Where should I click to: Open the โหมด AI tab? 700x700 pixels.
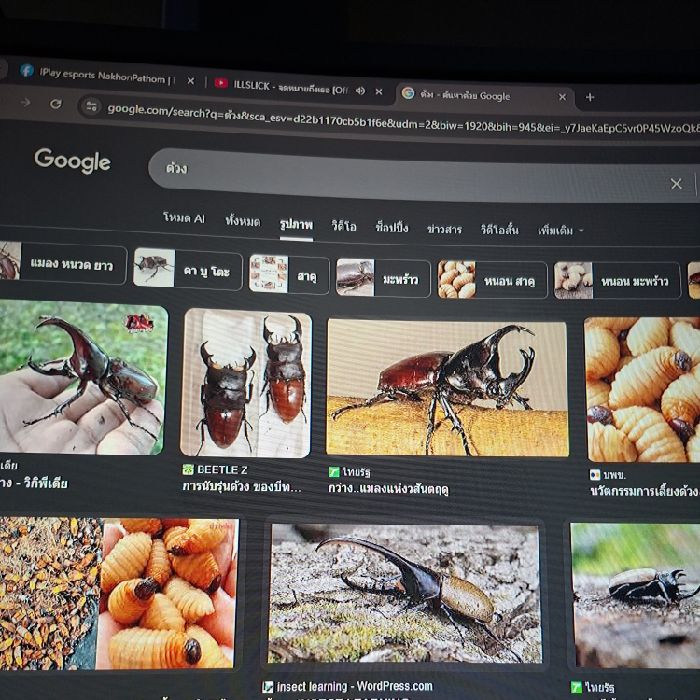[183, 218]
